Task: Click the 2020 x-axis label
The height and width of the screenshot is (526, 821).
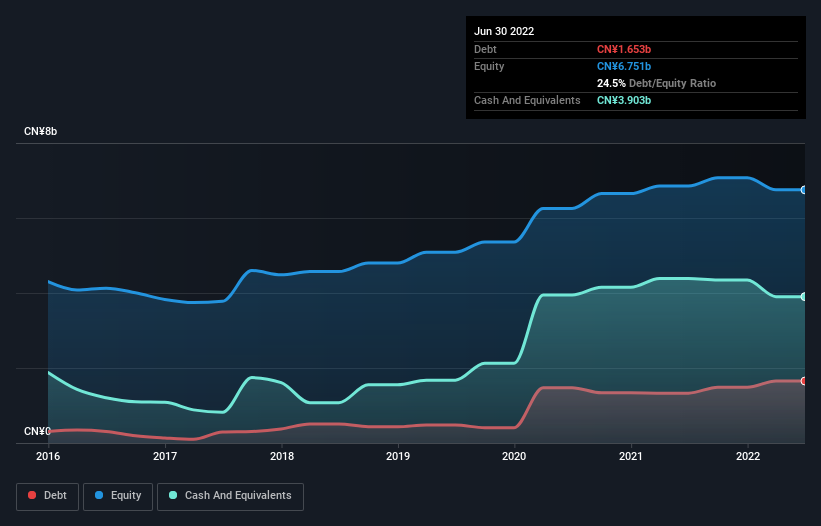Action: [x=514, y=456]
